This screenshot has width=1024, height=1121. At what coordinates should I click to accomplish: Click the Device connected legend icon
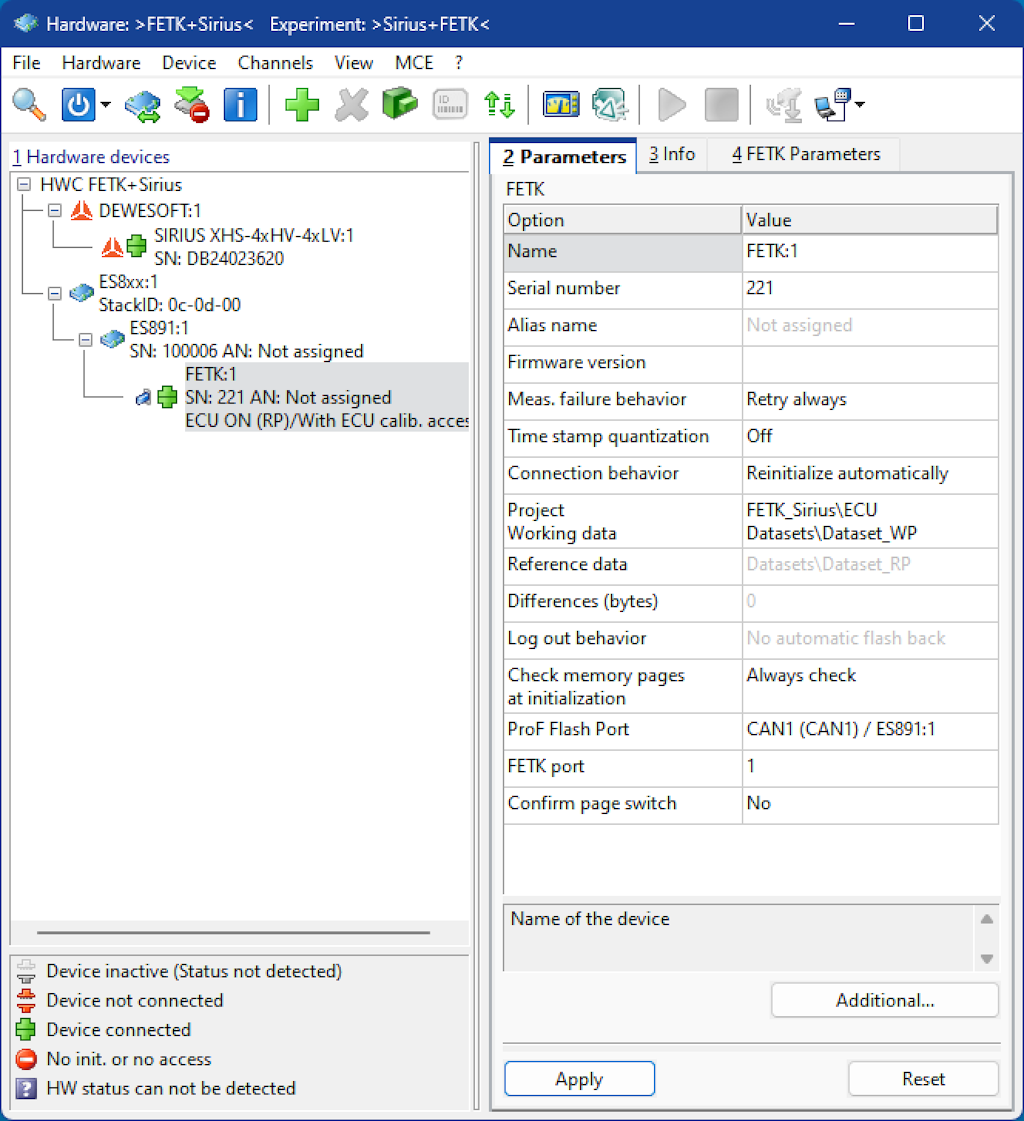pos(26,1029)
